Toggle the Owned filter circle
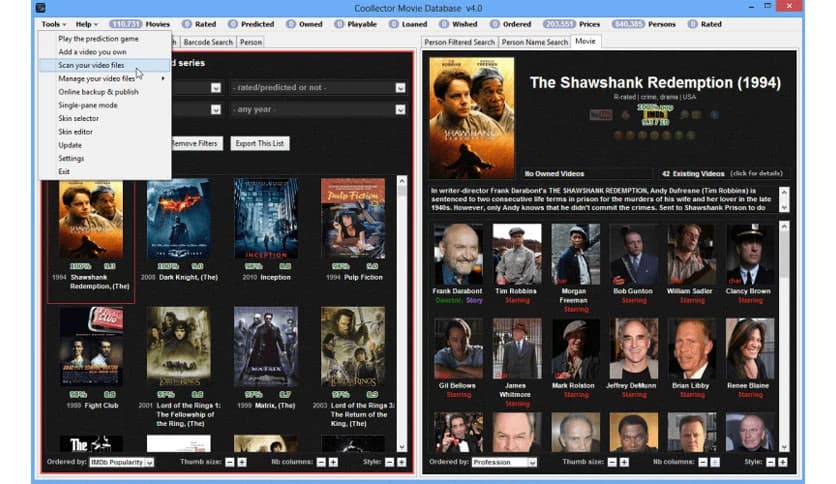836x484 pixels. [291, 24]
